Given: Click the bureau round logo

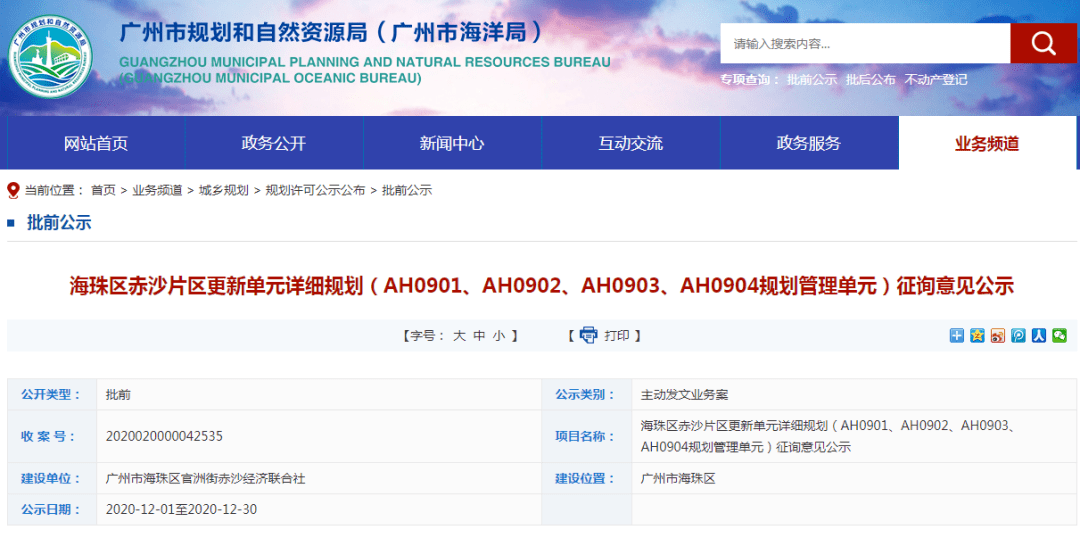Looking at the screenshot, I should [50, 56].
